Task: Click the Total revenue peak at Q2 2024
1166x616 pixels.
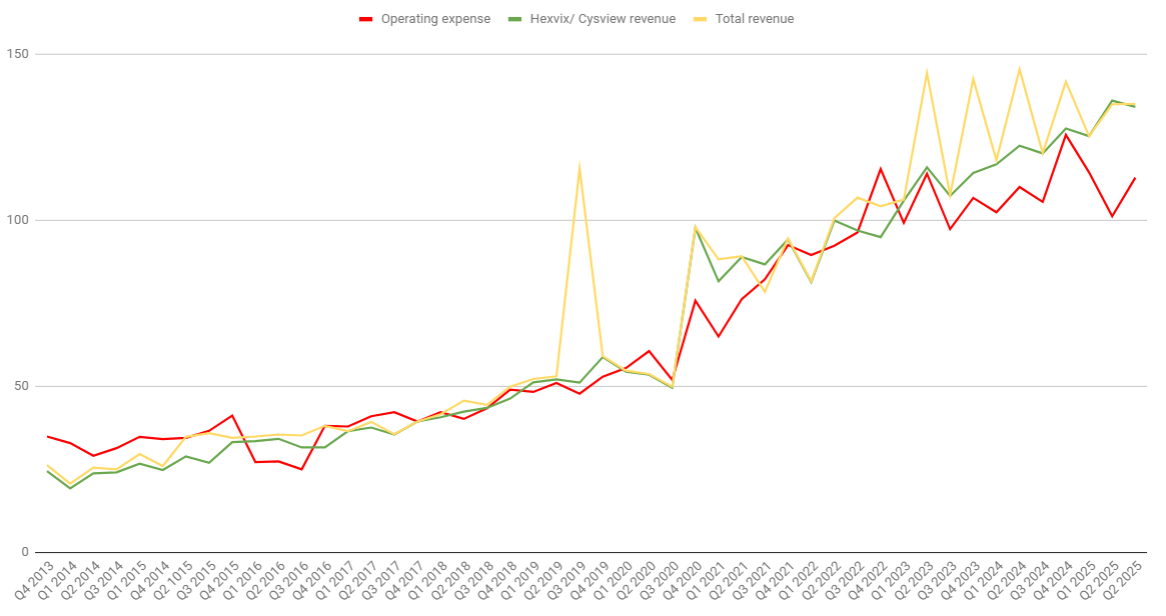Action: 1019,69
